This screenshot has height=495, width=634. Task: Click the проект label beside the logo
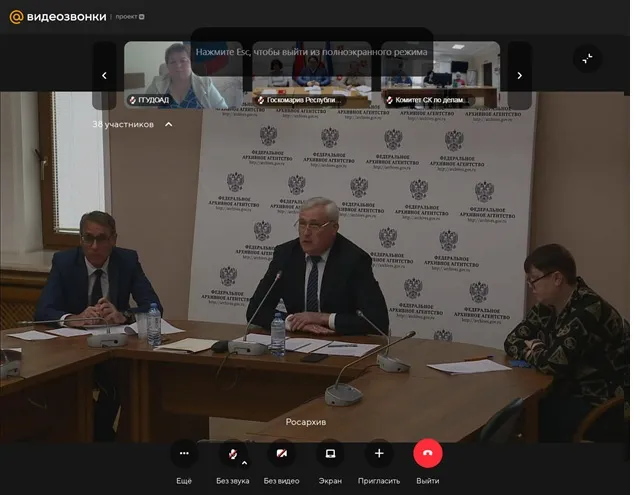point(130,17)
